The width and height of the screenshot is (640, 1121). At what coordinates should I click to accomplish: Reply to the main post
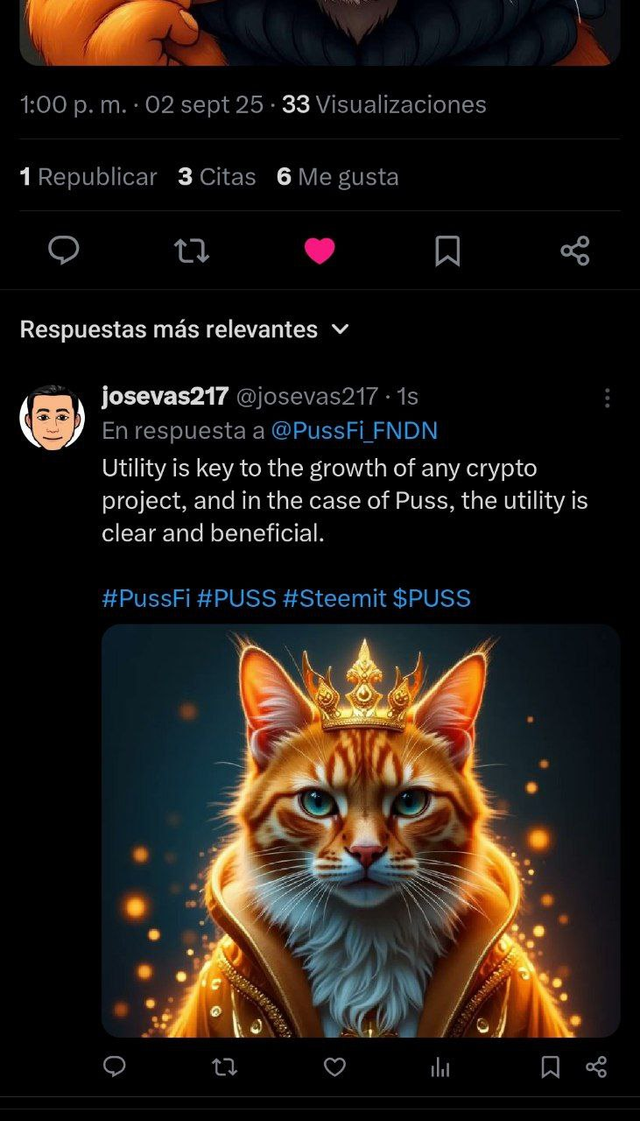[x=64, y=250]
